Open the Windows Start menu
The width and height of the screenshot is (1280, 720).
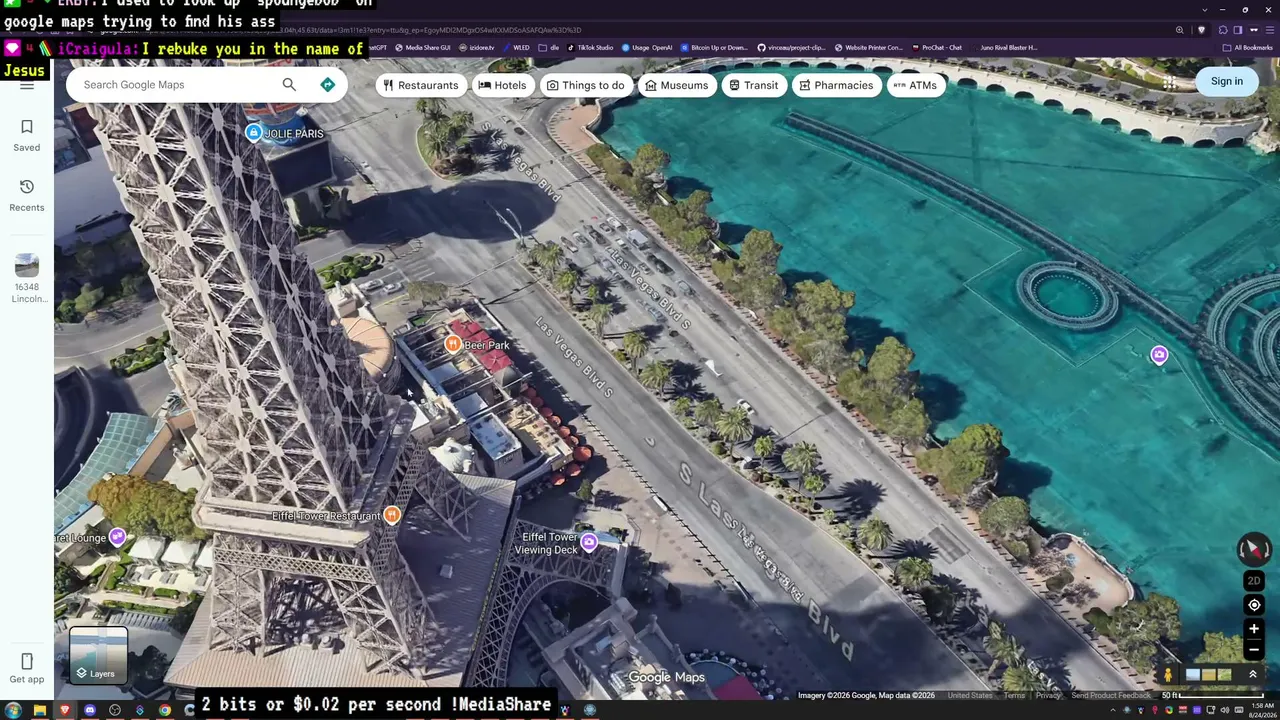pyautogui.click(x=12, y=710)
